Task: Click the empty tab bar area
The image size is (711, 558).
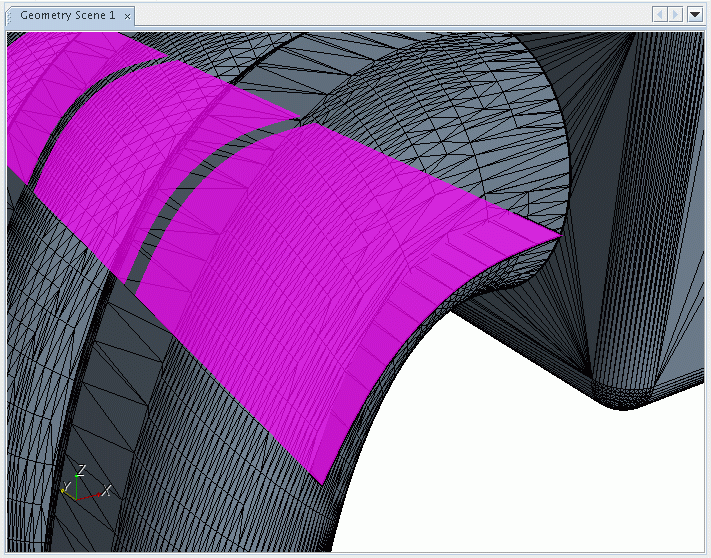Action: [390, 15]
